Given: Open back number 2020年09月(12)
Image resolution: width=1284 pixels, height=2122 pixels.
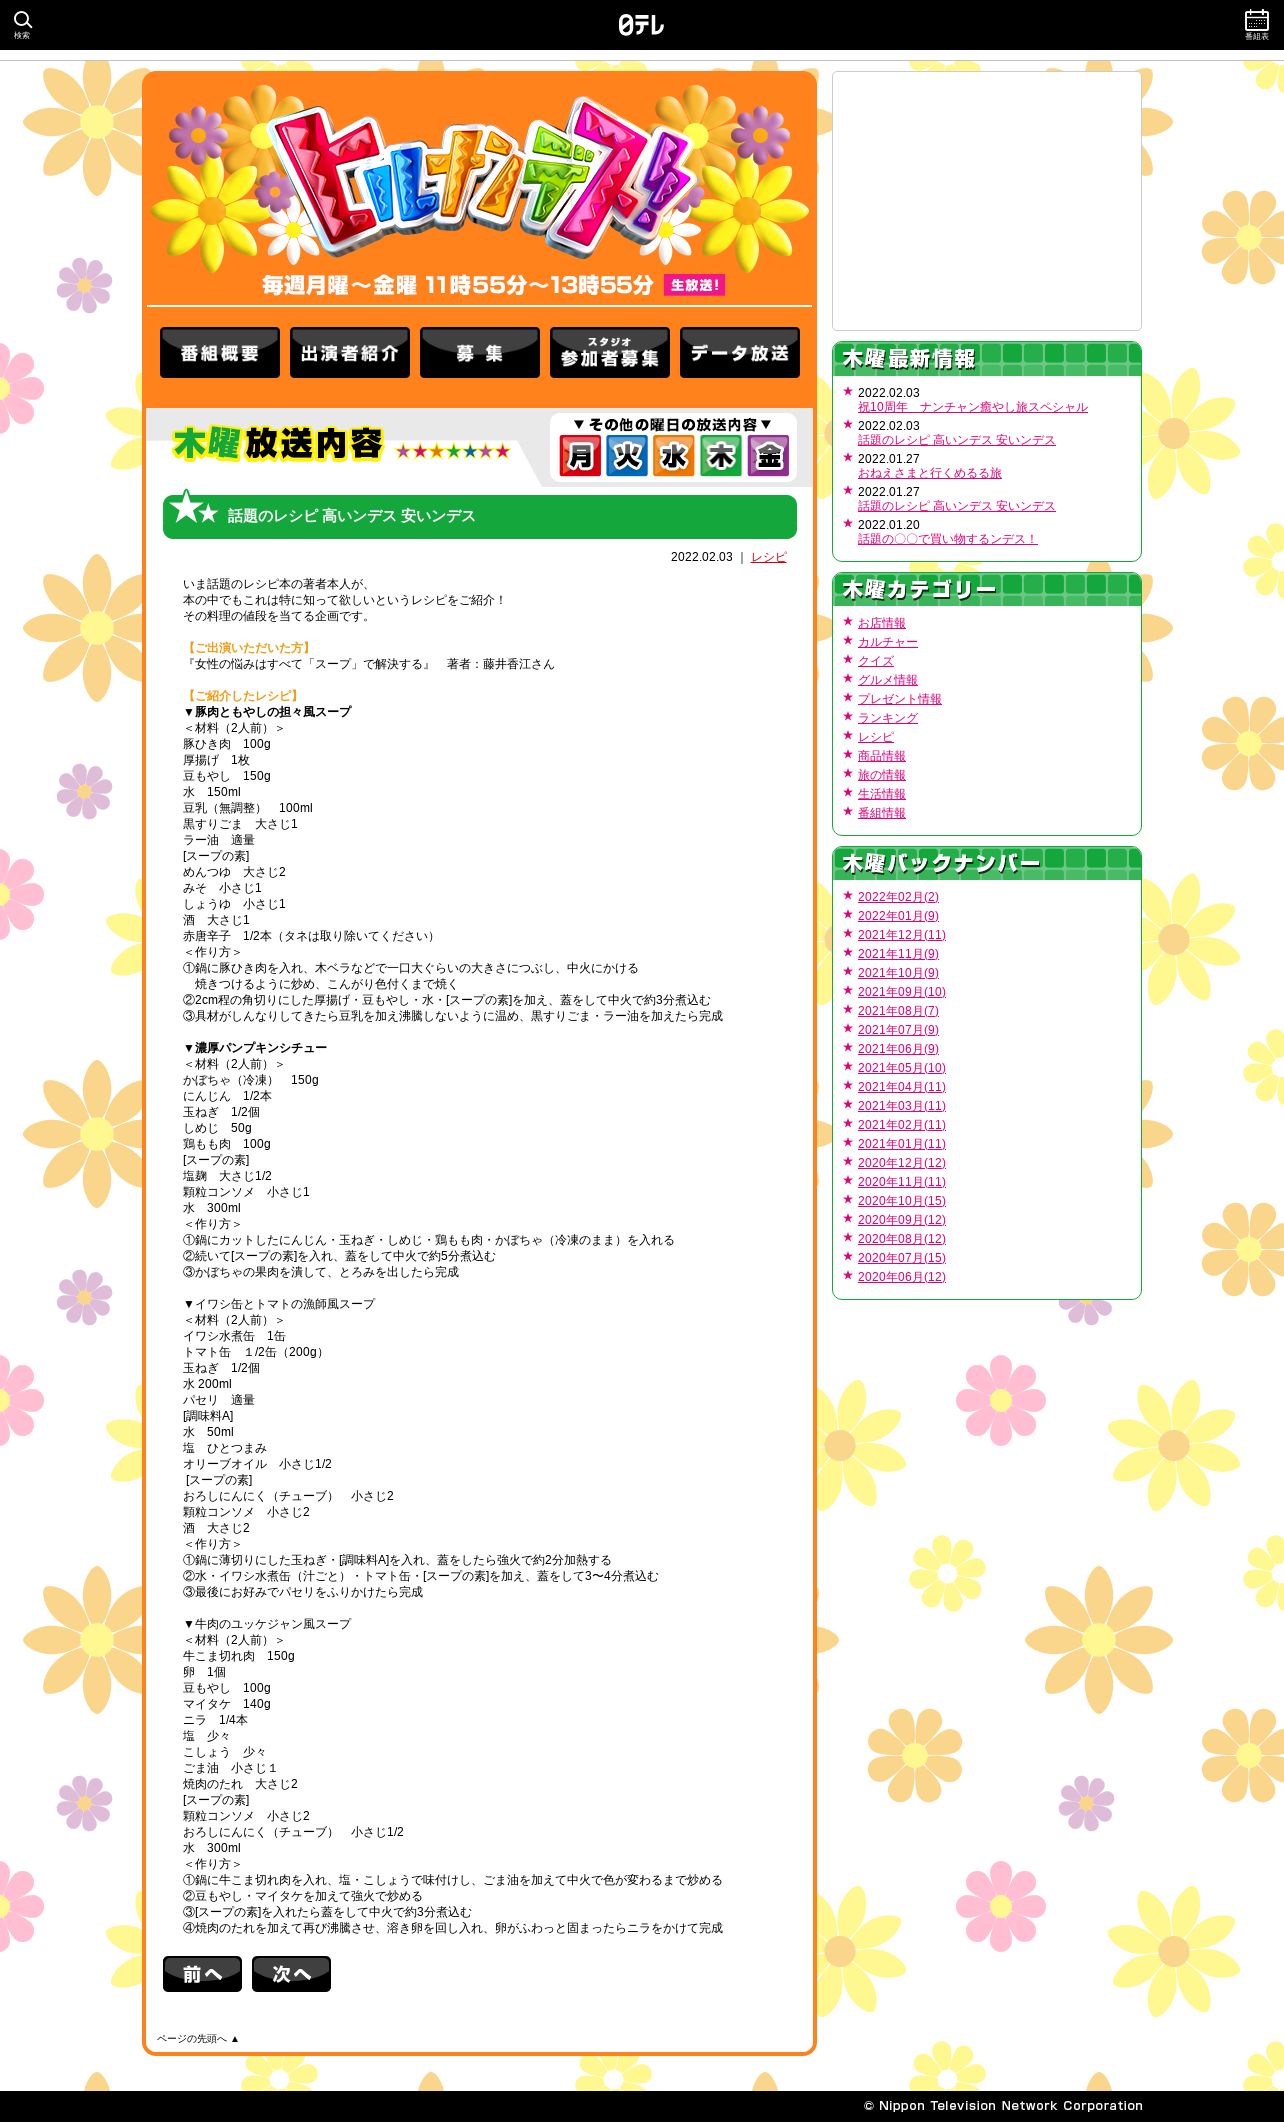Looking at the screenshot, I should 901,1220.
